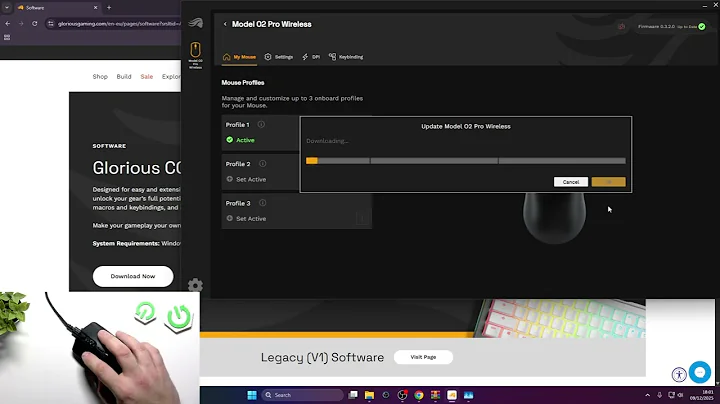Screen dimensions: 720x404
Task: Switch to the Settings tab
Action: [278, 57]
